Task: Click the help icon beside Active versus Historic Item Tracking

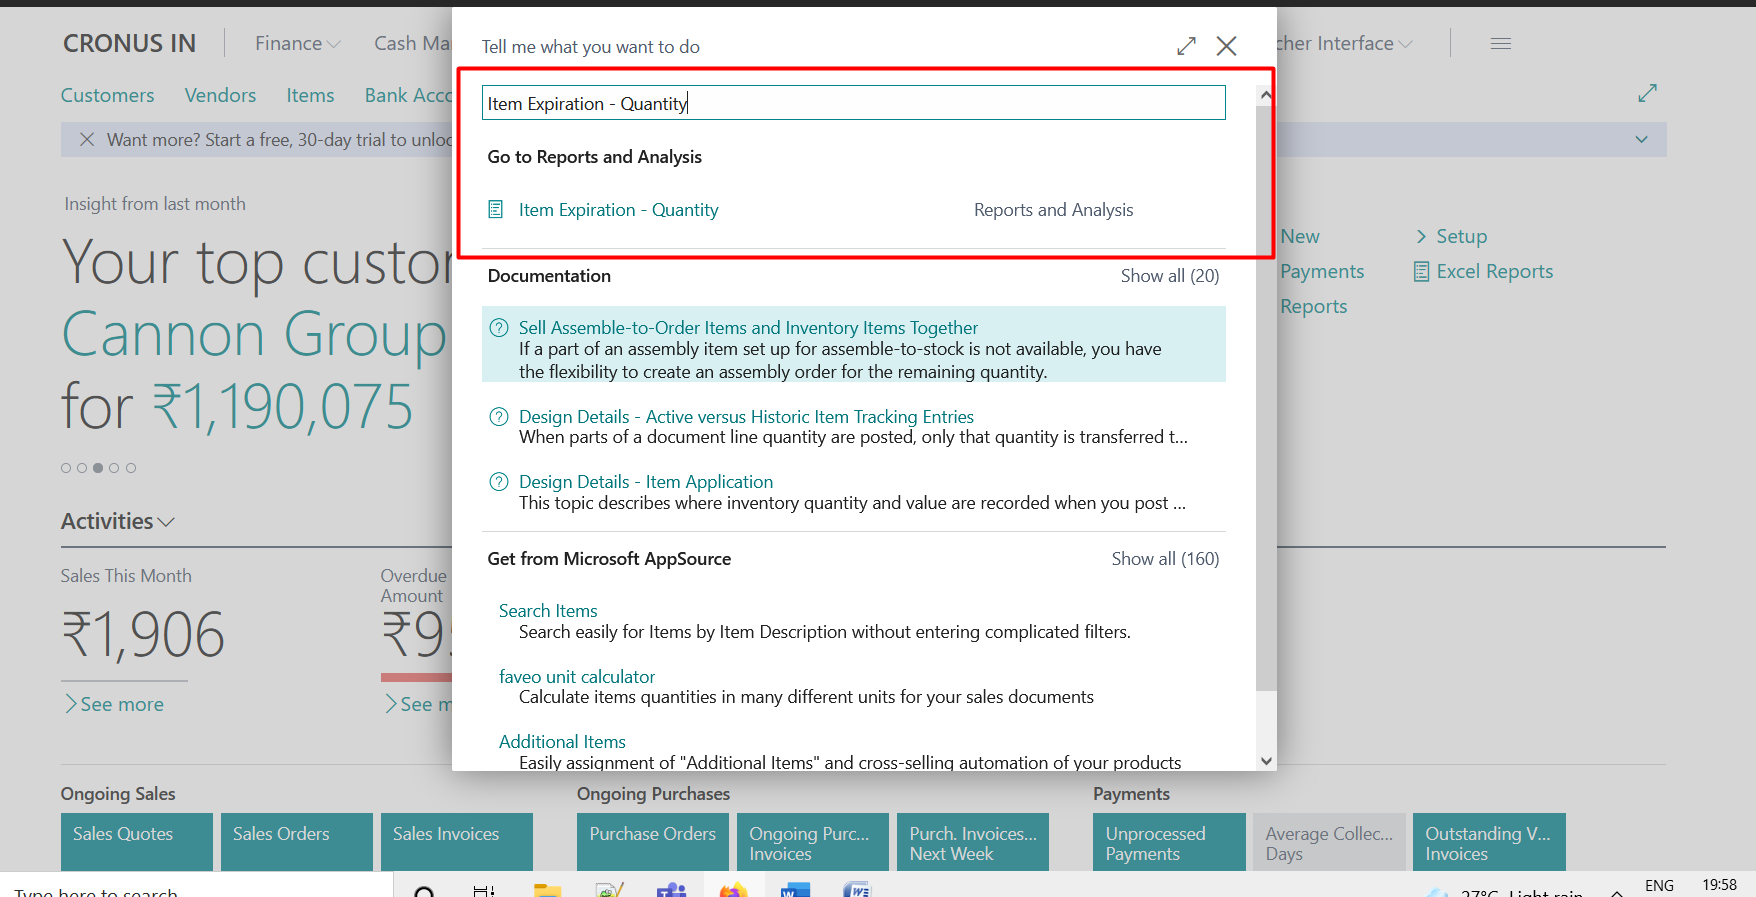Action: [498, 416]
